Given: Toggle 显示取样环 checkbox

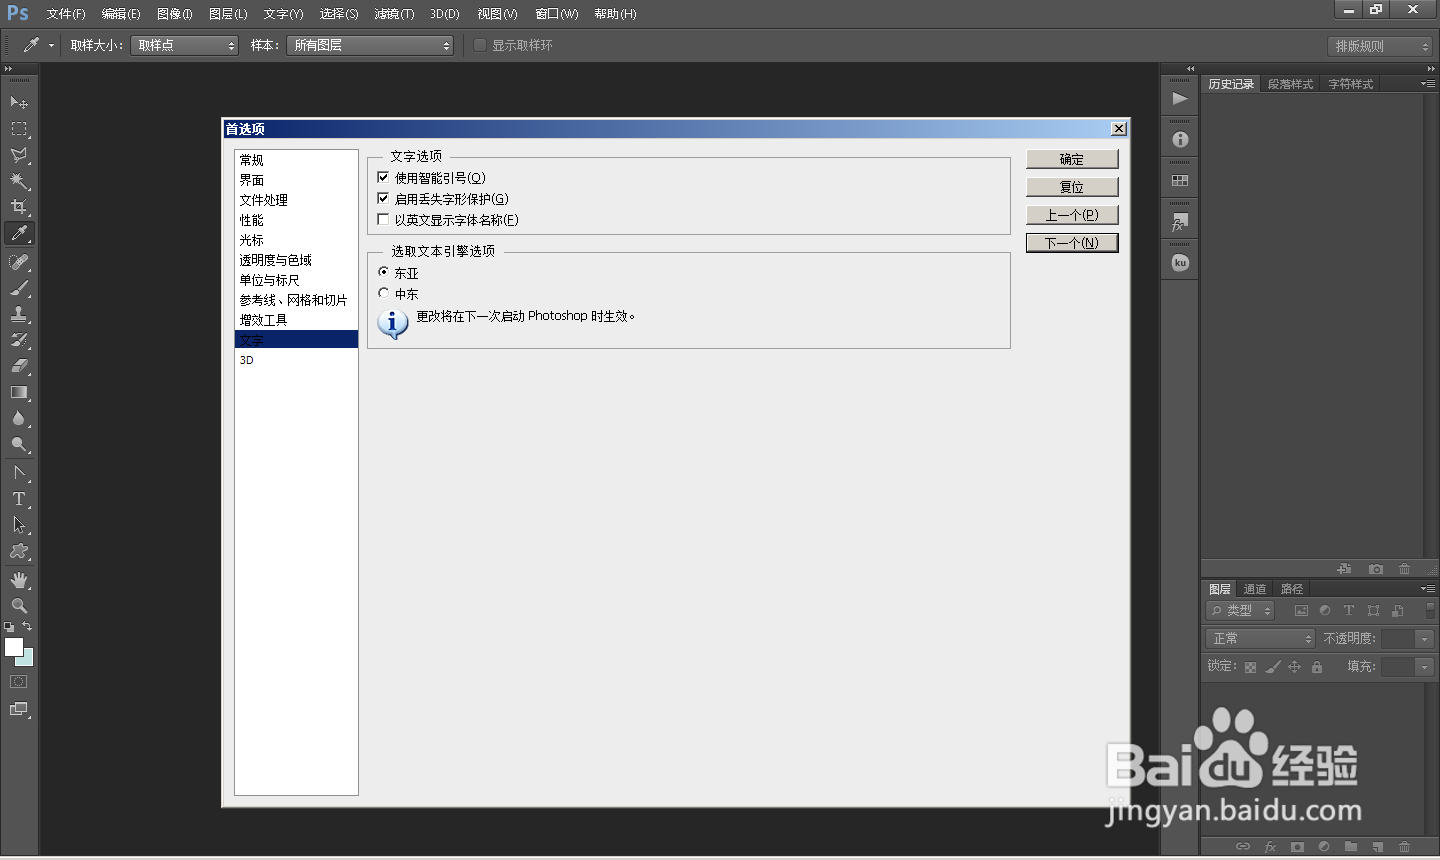Looking at the screenshot, I should [x=480, y=45].
